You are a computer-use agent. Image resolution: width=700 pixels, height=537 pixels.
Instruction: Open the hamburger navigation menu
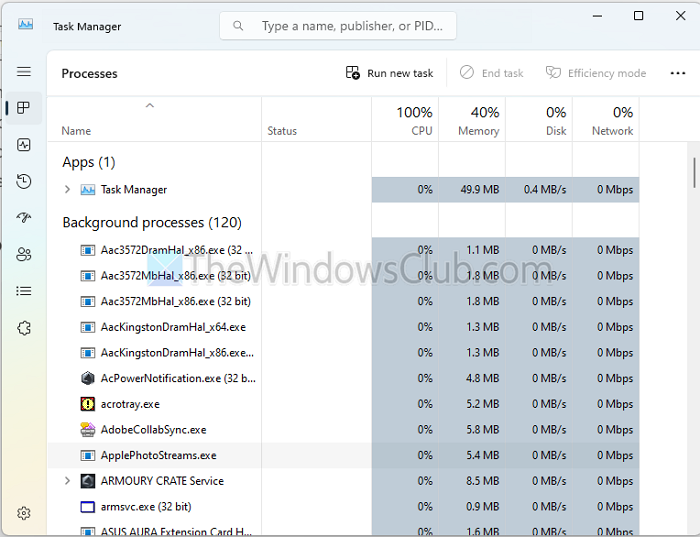pos(24,71)
